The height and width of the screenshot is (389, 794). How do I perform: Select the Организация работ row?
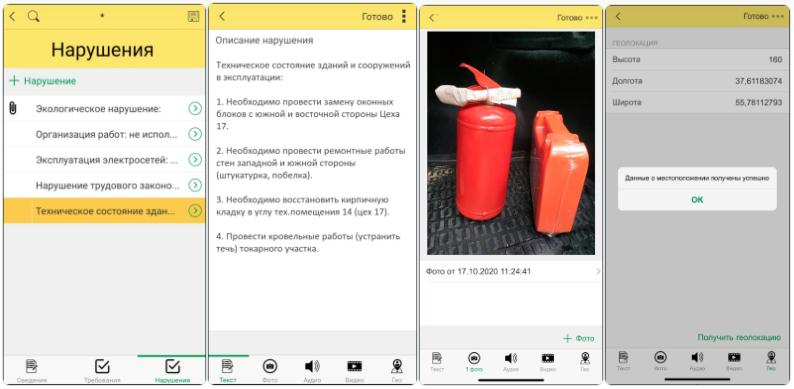point(104,134)
